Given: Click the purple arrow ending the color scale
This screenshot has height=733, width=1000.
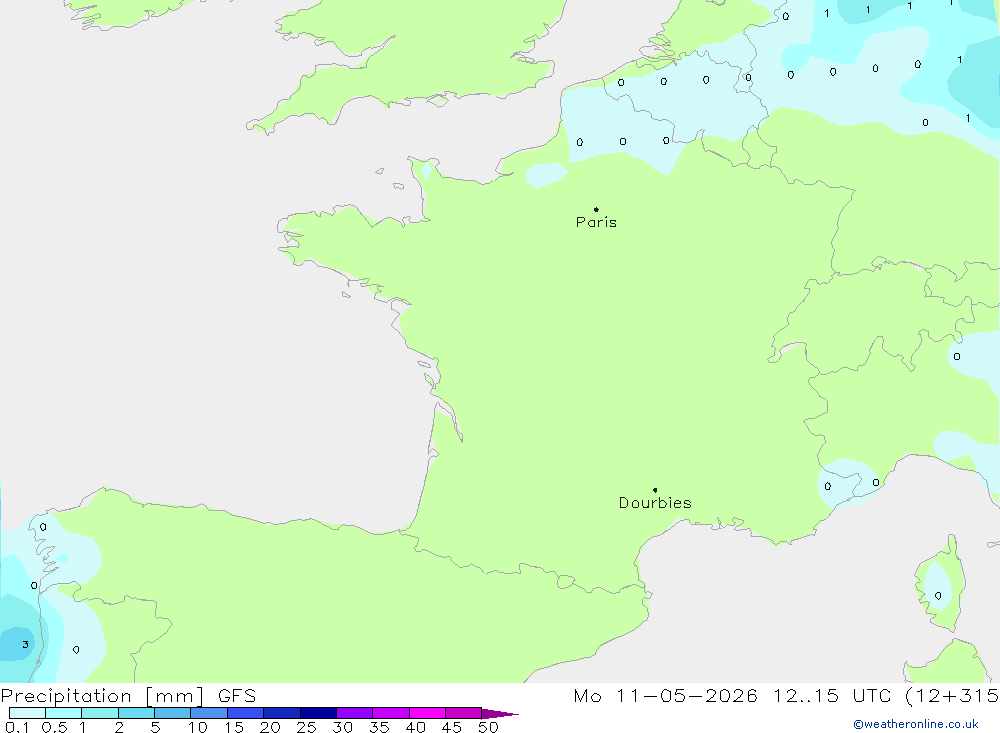Looking at the screenshot, I should [500, 713].
